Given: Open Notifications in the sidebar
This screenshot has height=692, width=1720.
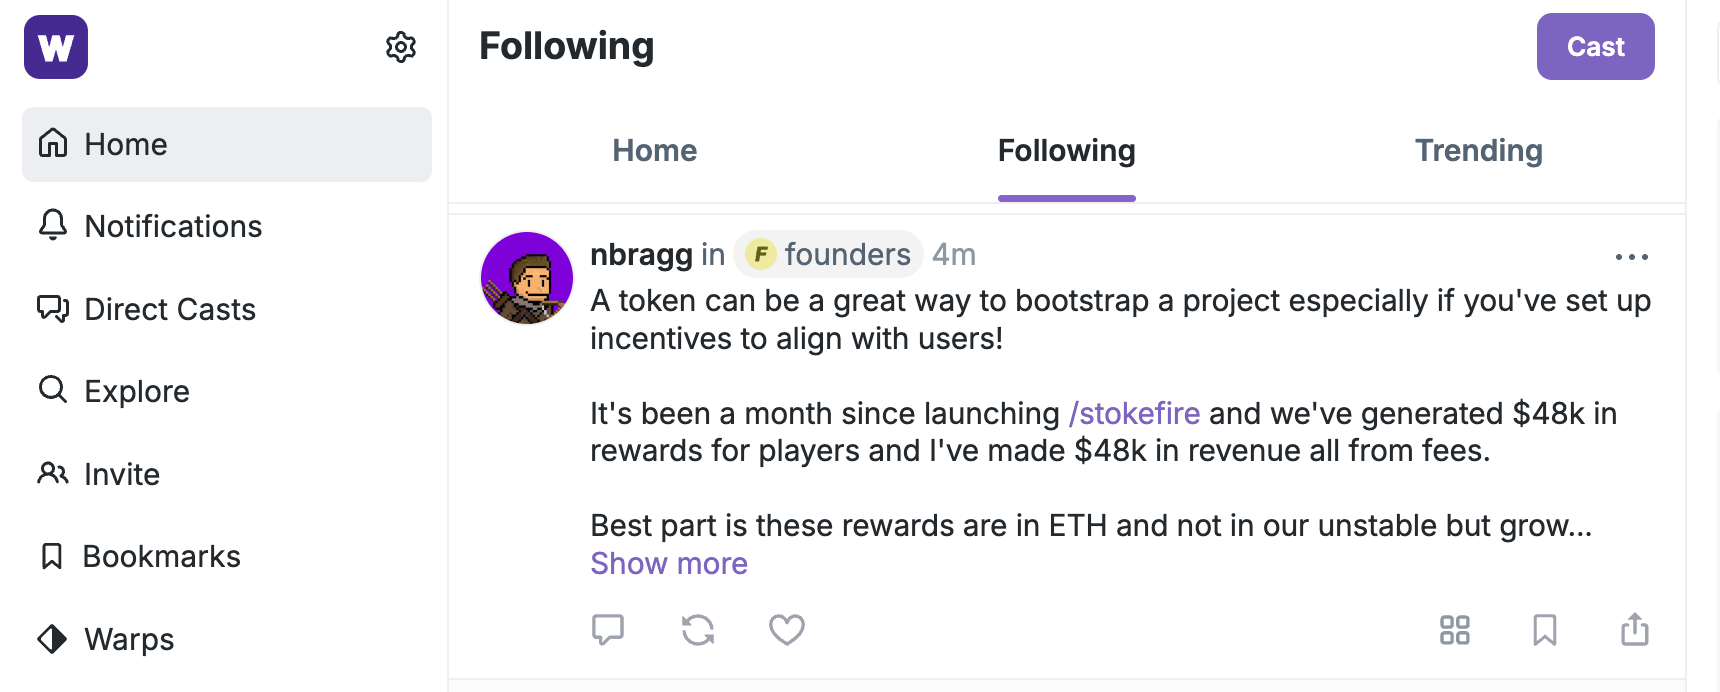Looking at the screenshot, I should coord(172,227).
